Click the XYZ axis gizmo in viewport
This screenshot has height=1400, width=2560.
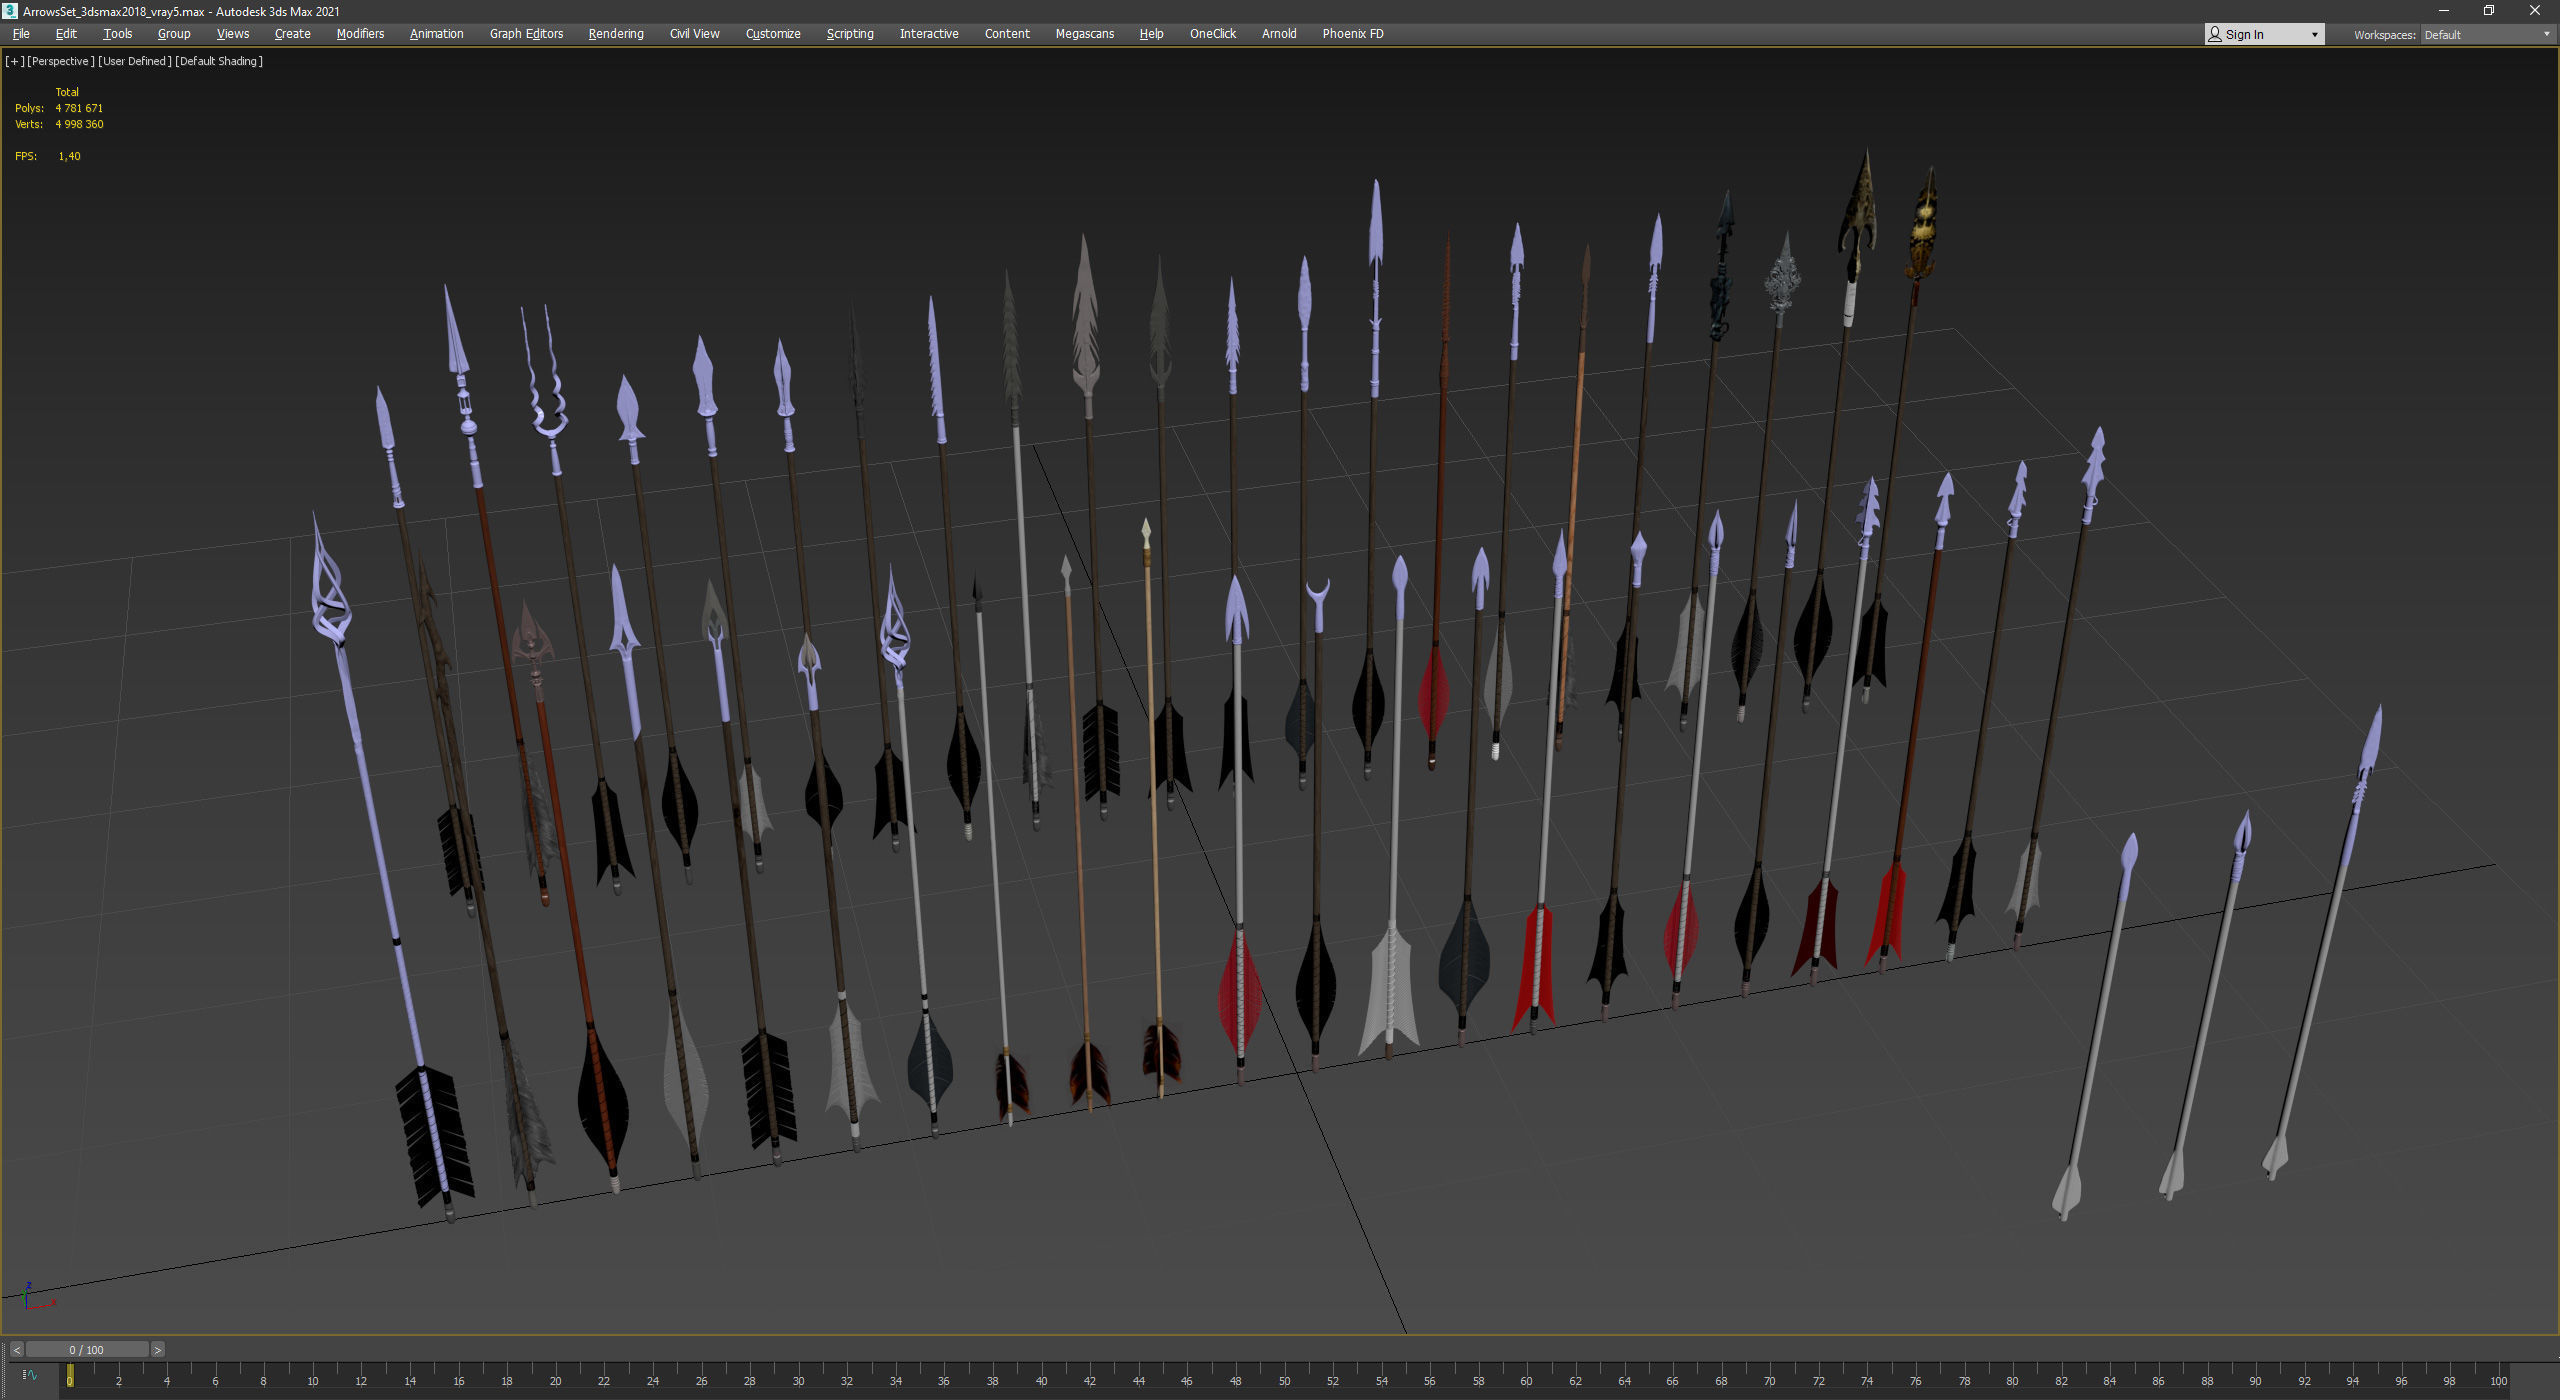pos(30,1298)
